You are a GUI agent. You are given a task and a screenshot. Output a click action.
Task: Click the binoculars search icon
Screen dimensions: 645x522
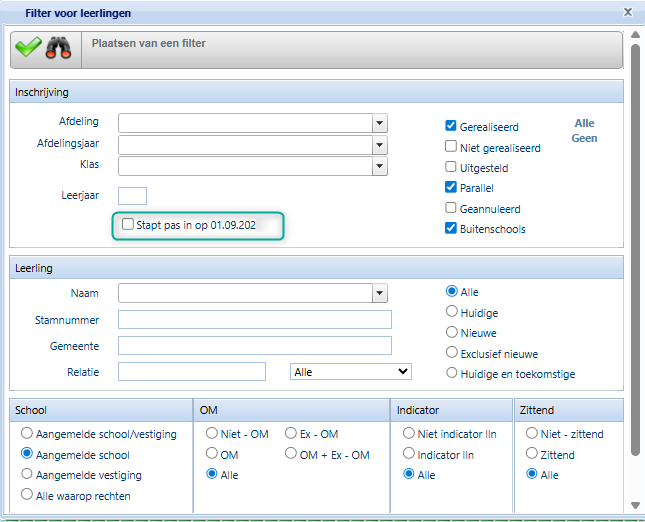(58, 47)
